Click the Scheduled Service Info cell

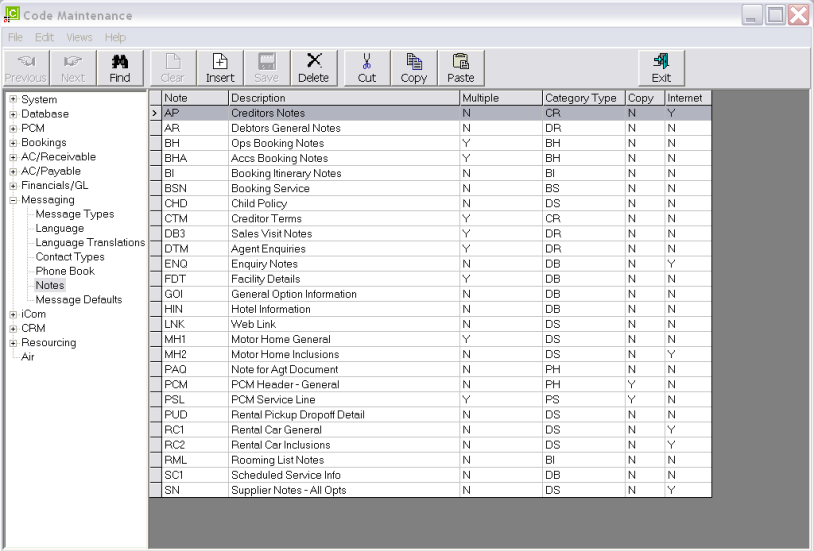344,475
